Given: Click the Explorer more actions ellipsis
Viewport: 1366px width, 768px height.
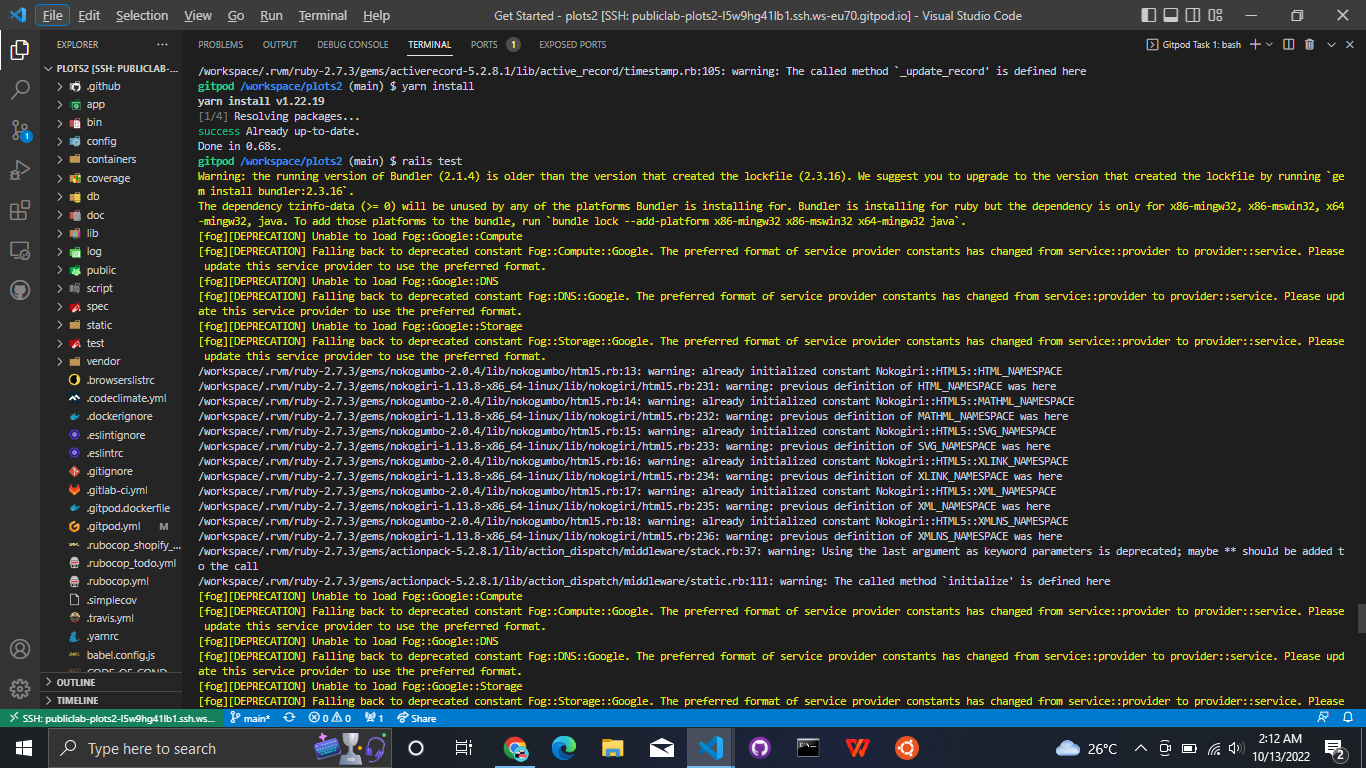Looking at the screenshot, I should tap(162, 45).
